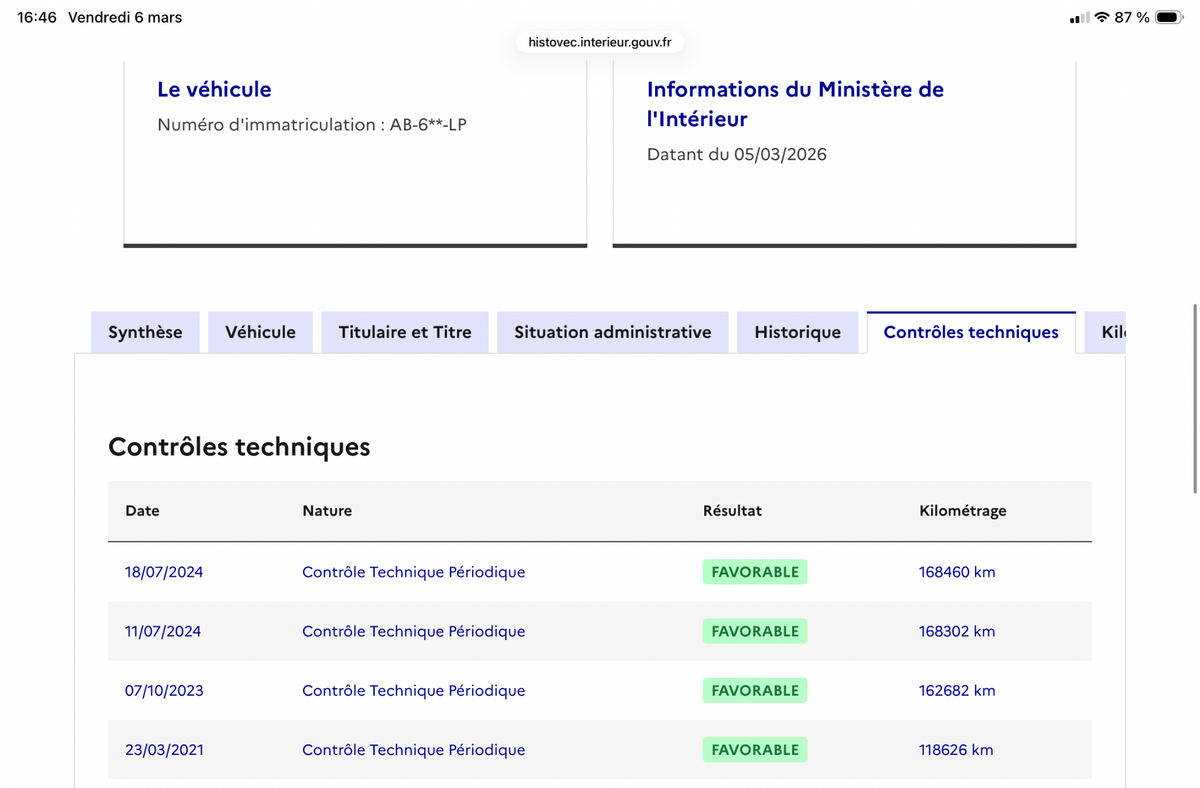
Task: Click the Numéro d'immatriculation AB-6**-LP text
Action: (x=312, y=125)
